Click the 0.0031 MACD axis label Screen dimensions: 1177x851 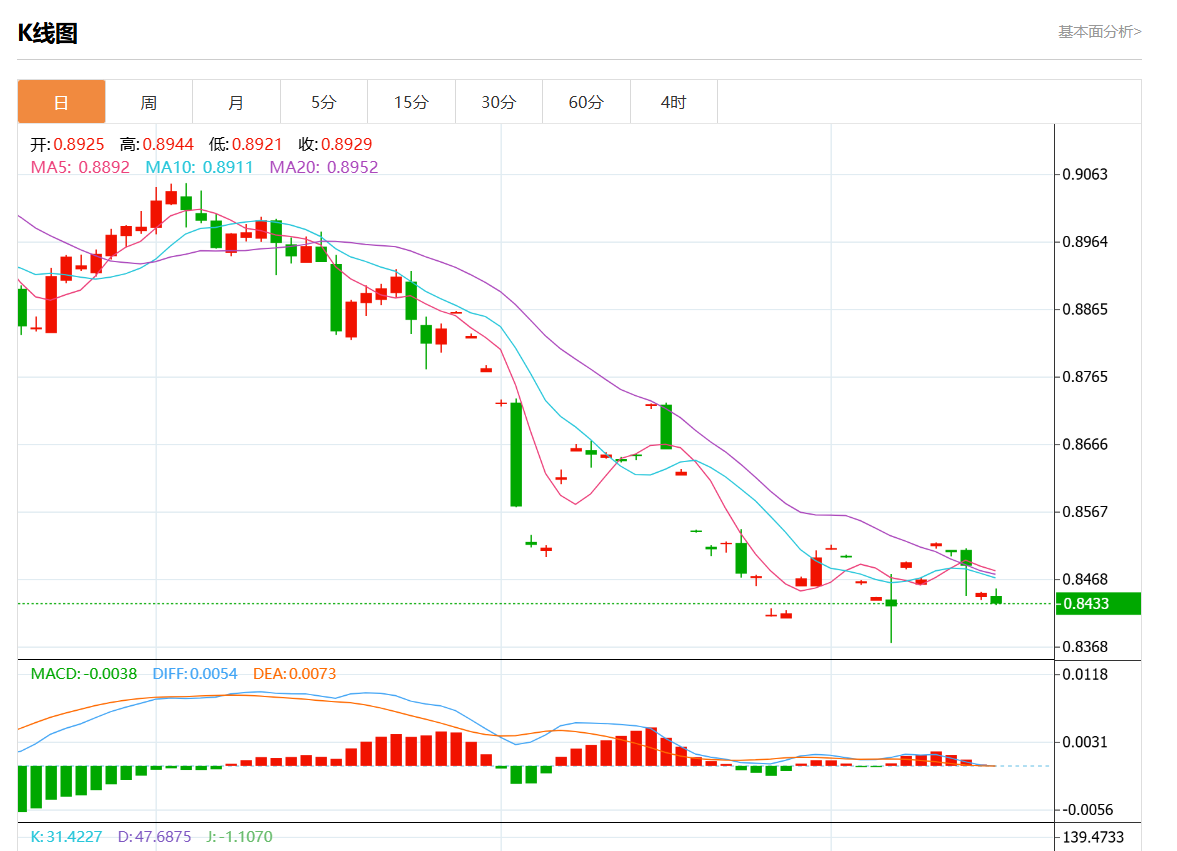[x=1085, y=742]
